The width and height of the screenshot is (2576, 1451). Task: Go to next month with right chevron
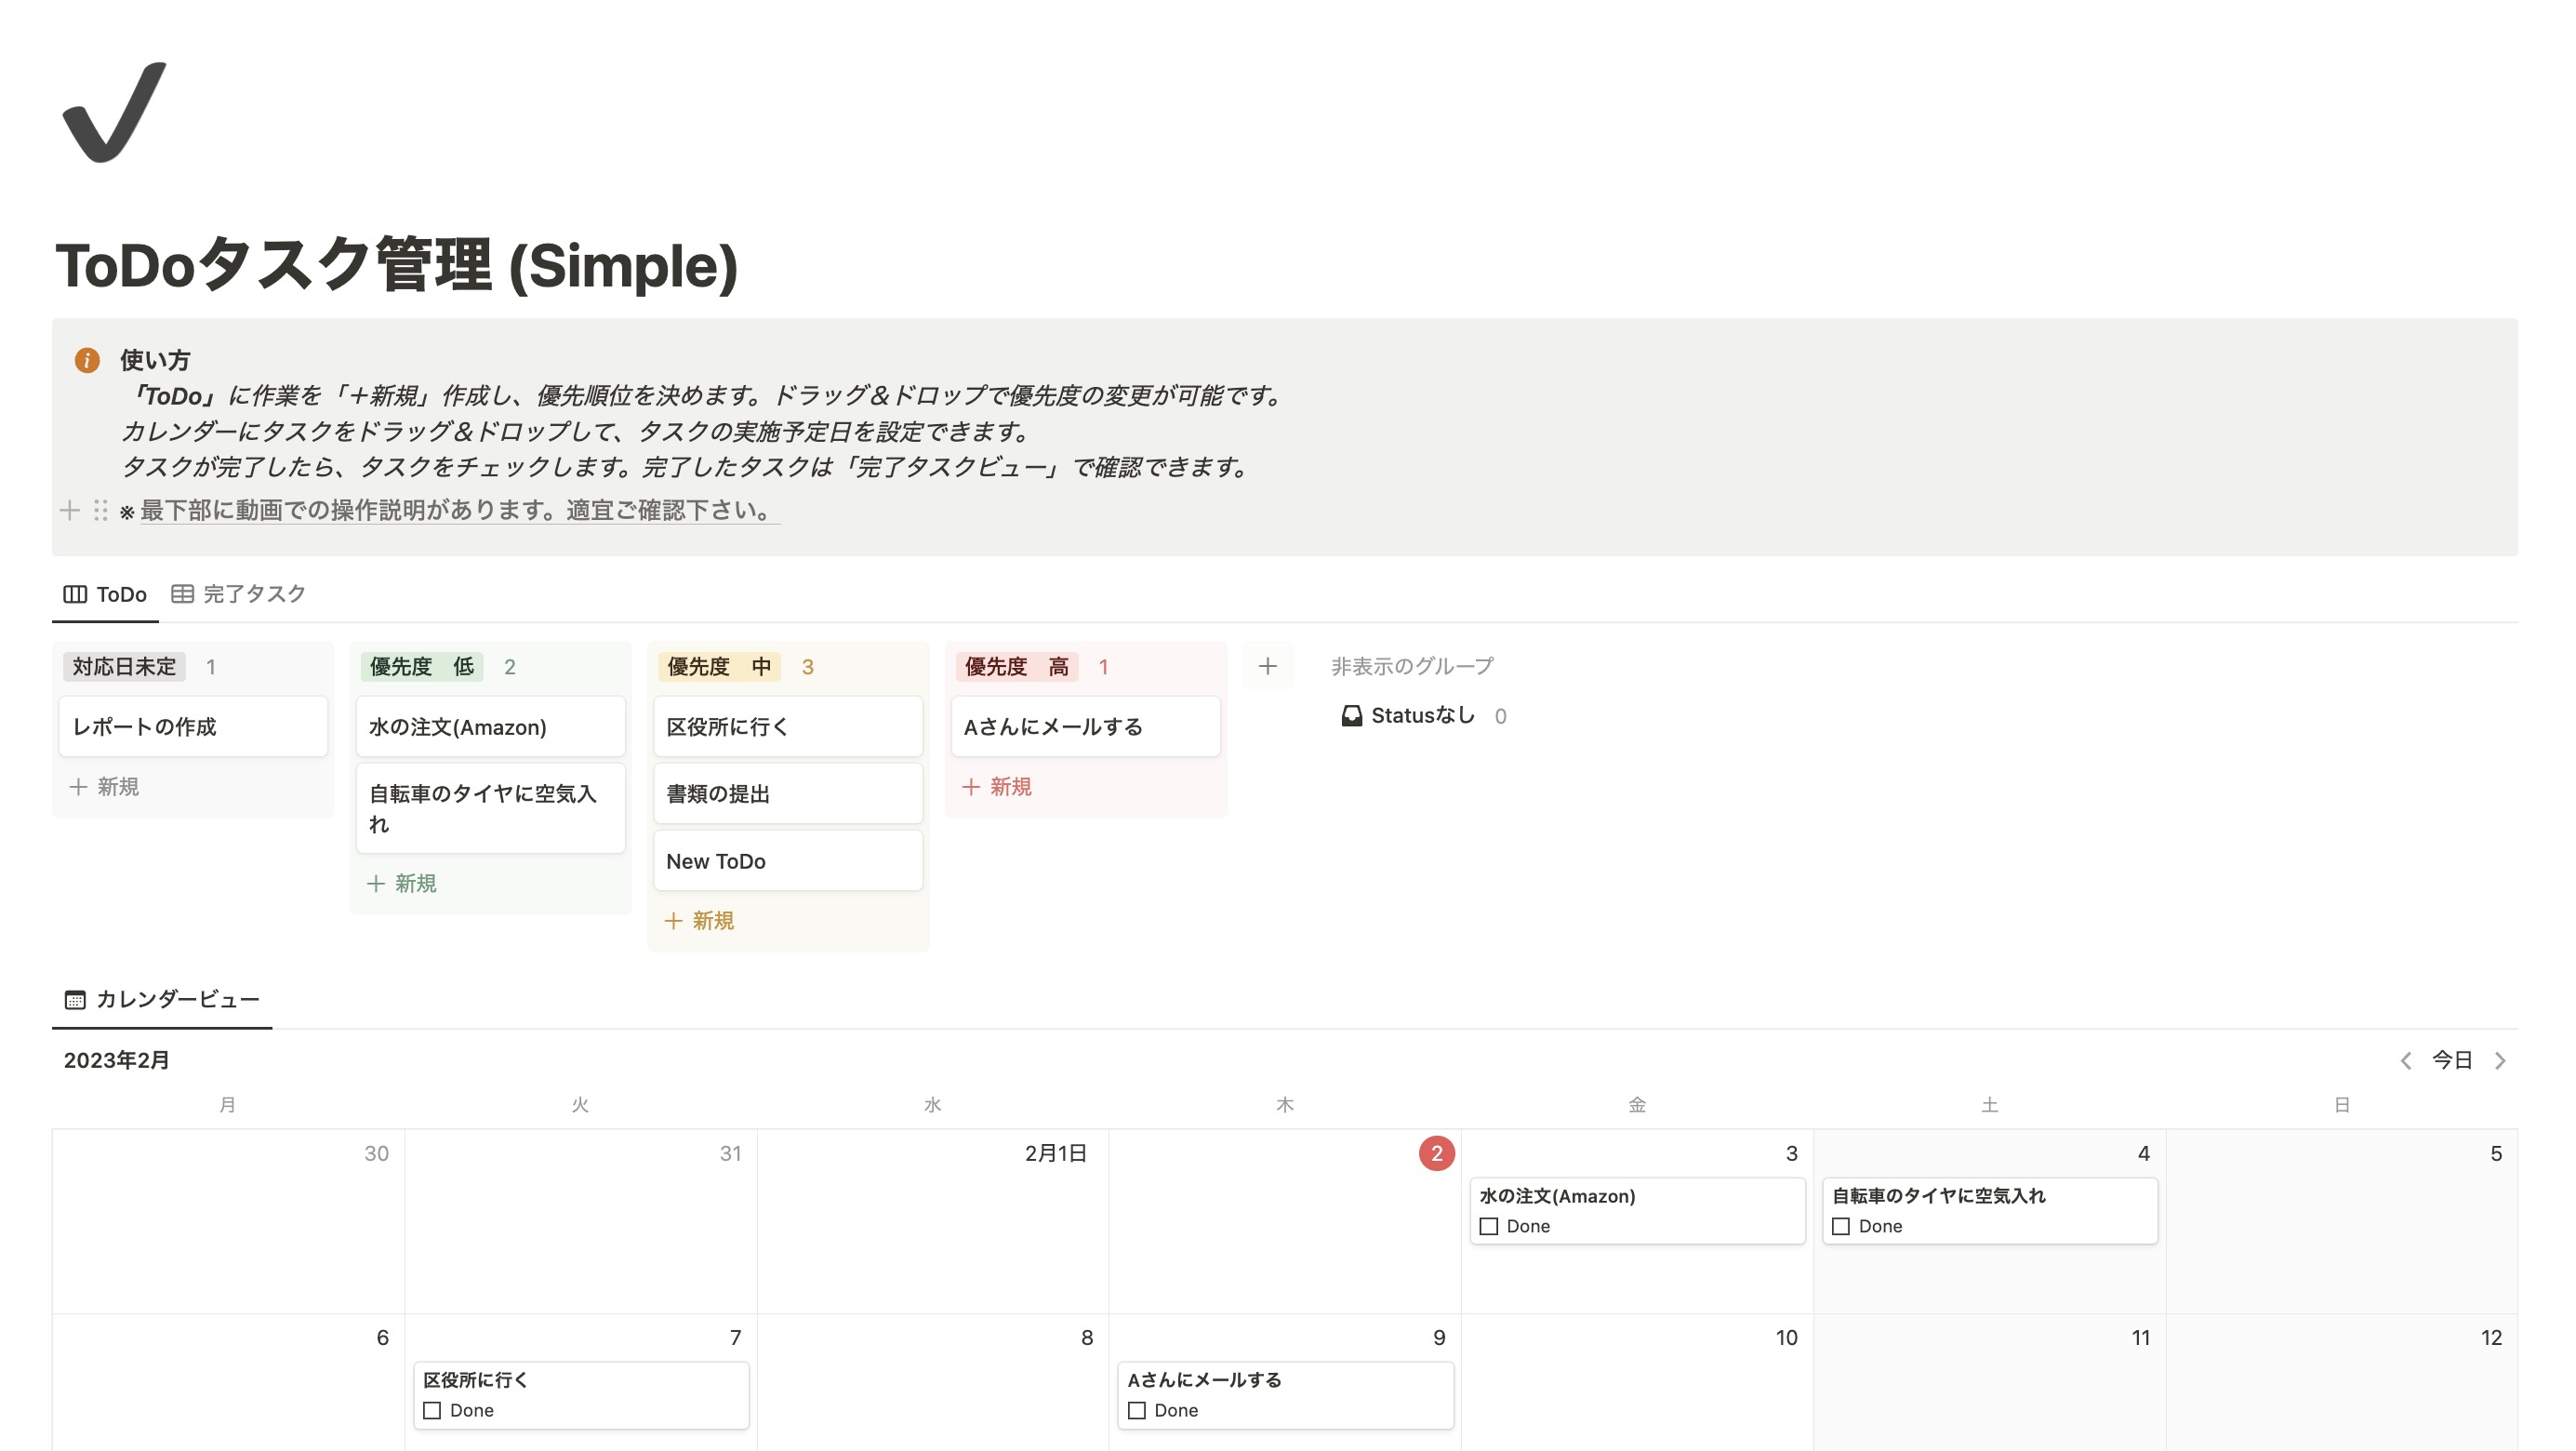point(2500,1060)
